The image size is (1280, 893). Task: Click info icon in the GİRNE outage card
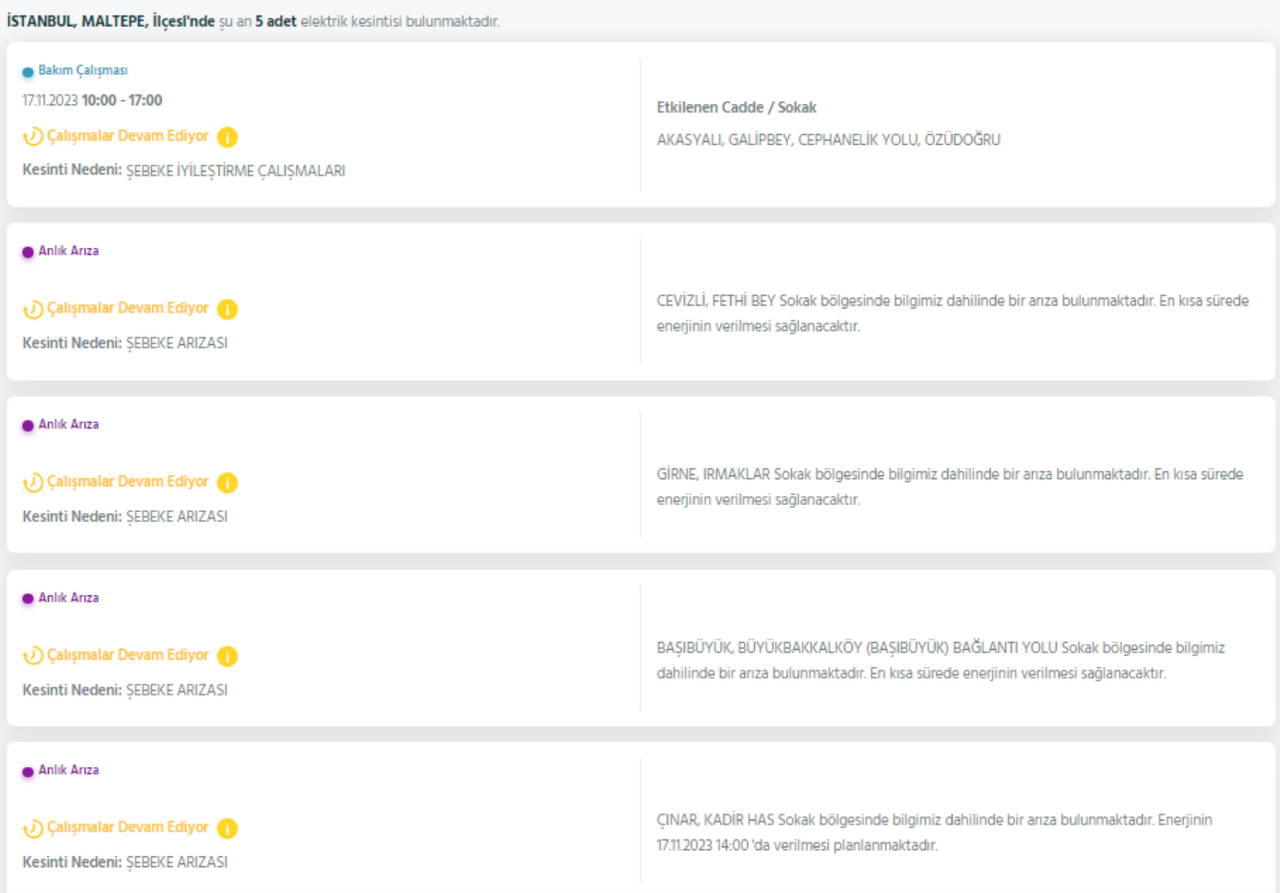pyautogui.click(x=227, y=483)
